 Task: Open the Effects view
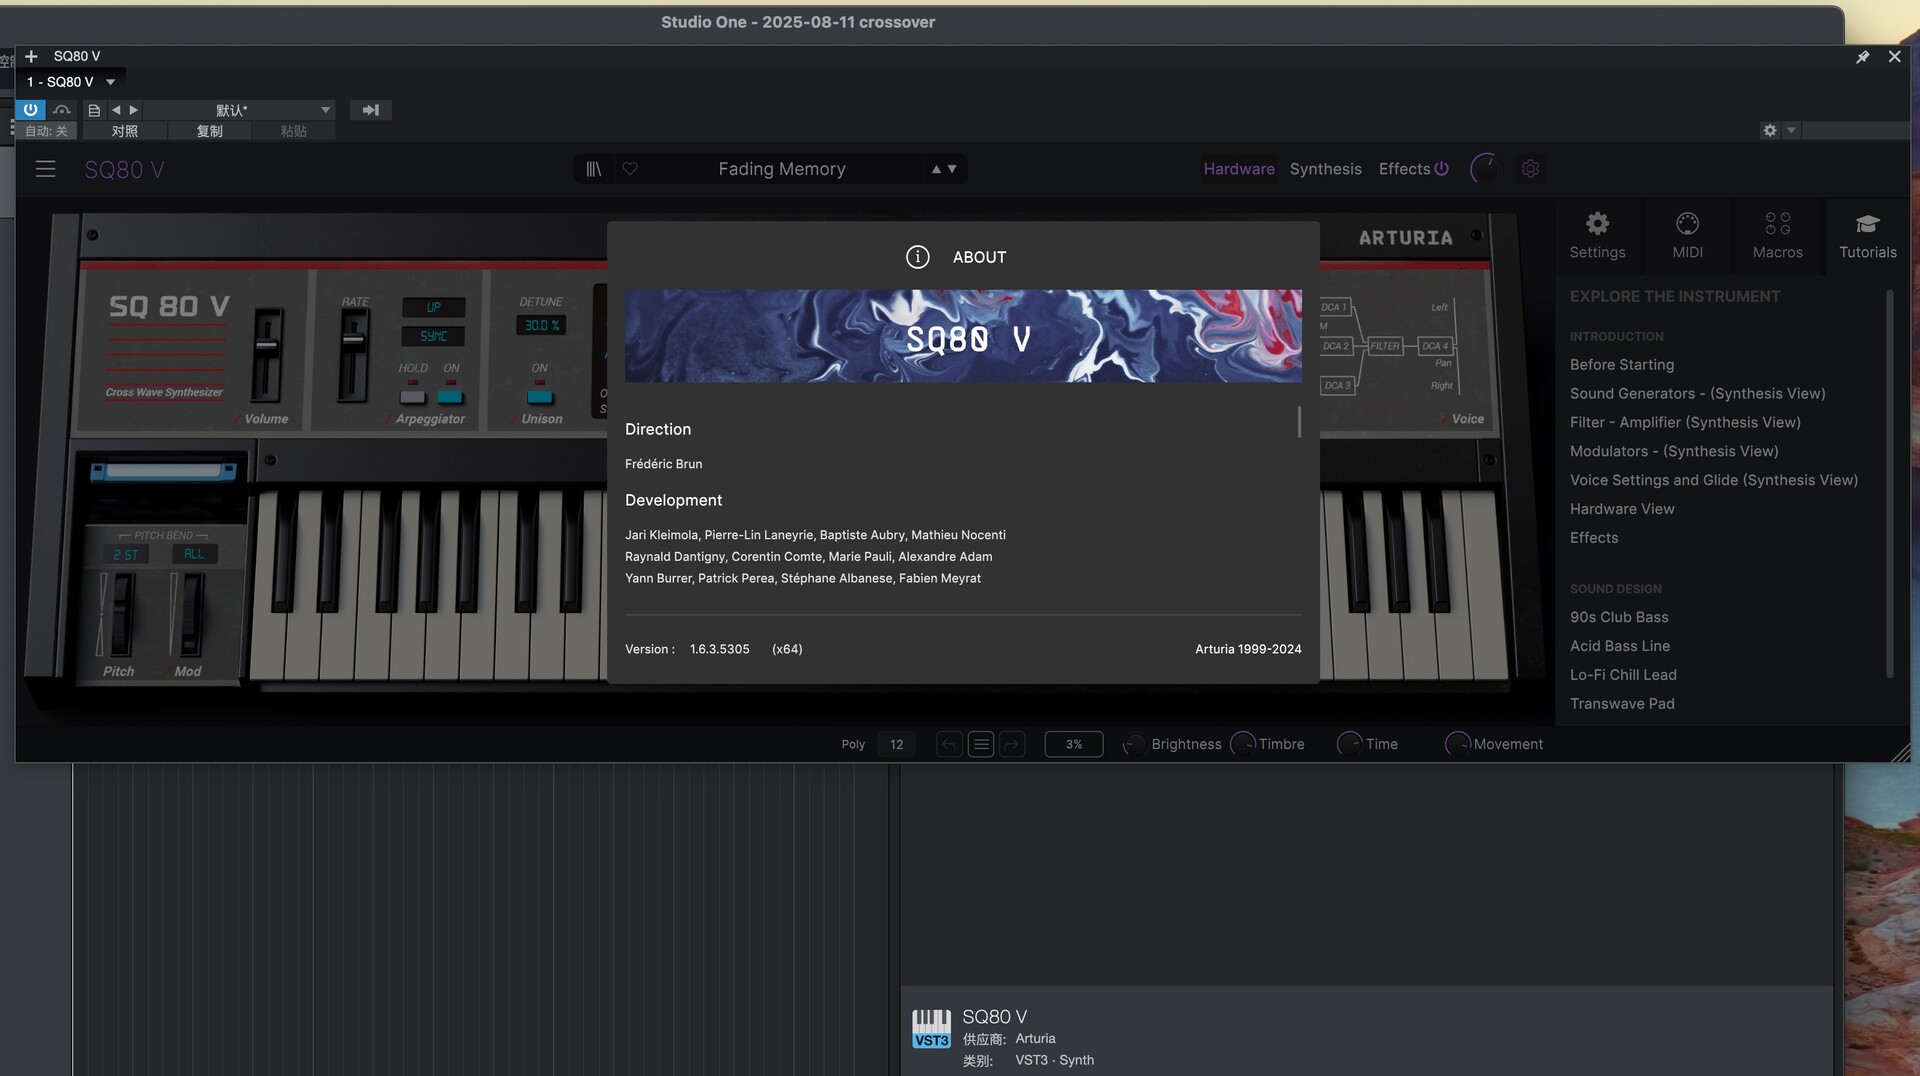(x=1404, y=169)
